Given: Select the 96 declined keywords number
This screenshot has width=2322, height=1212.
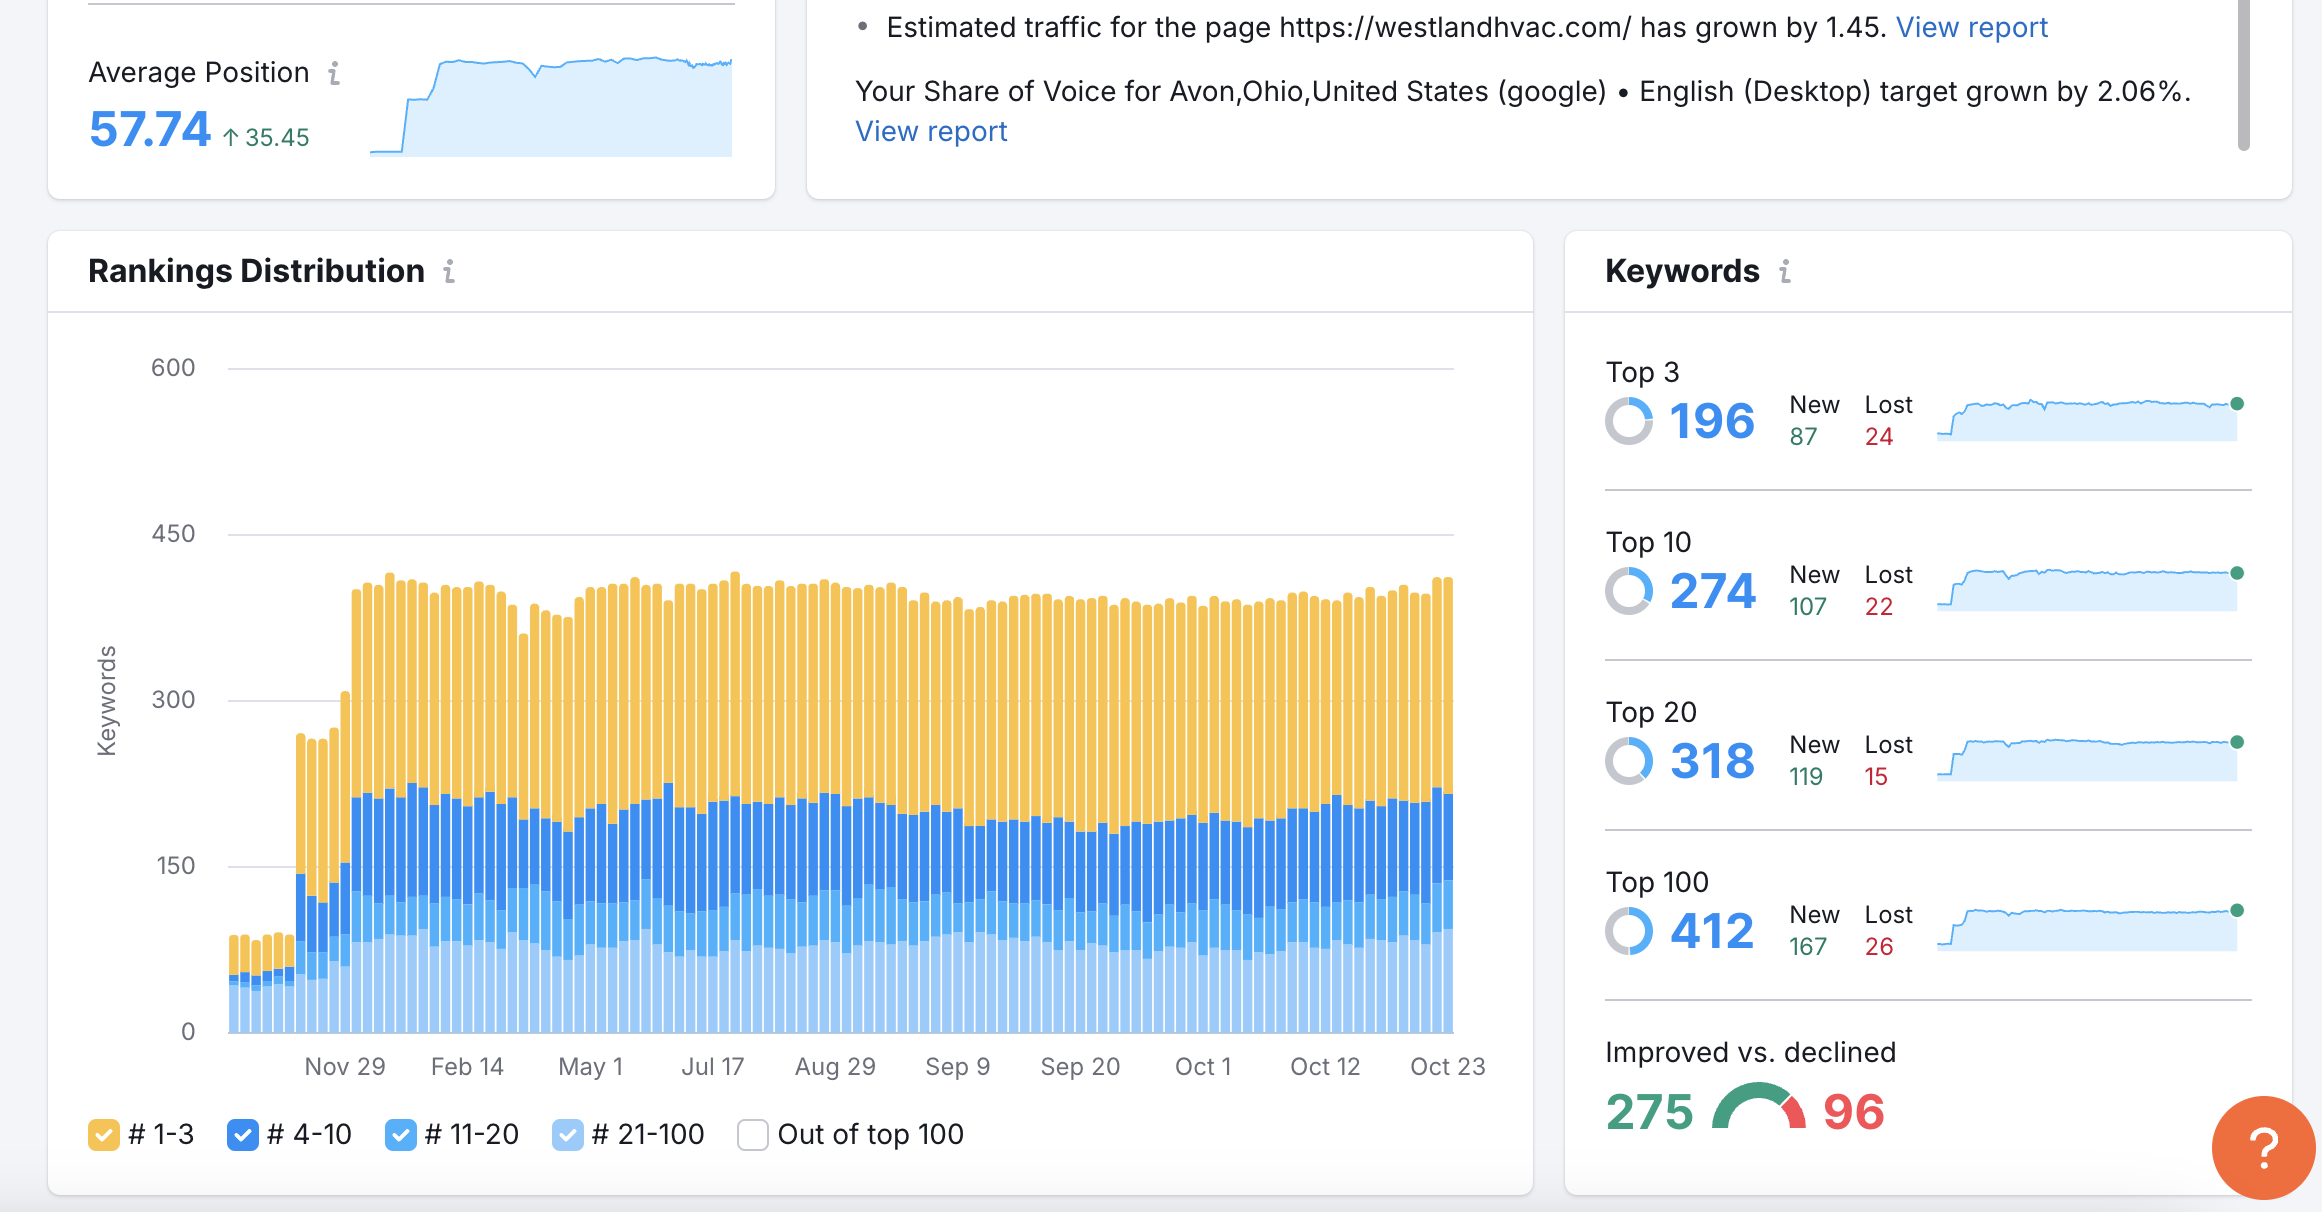Looking at the screenshot, I should pos(1854,1112).
